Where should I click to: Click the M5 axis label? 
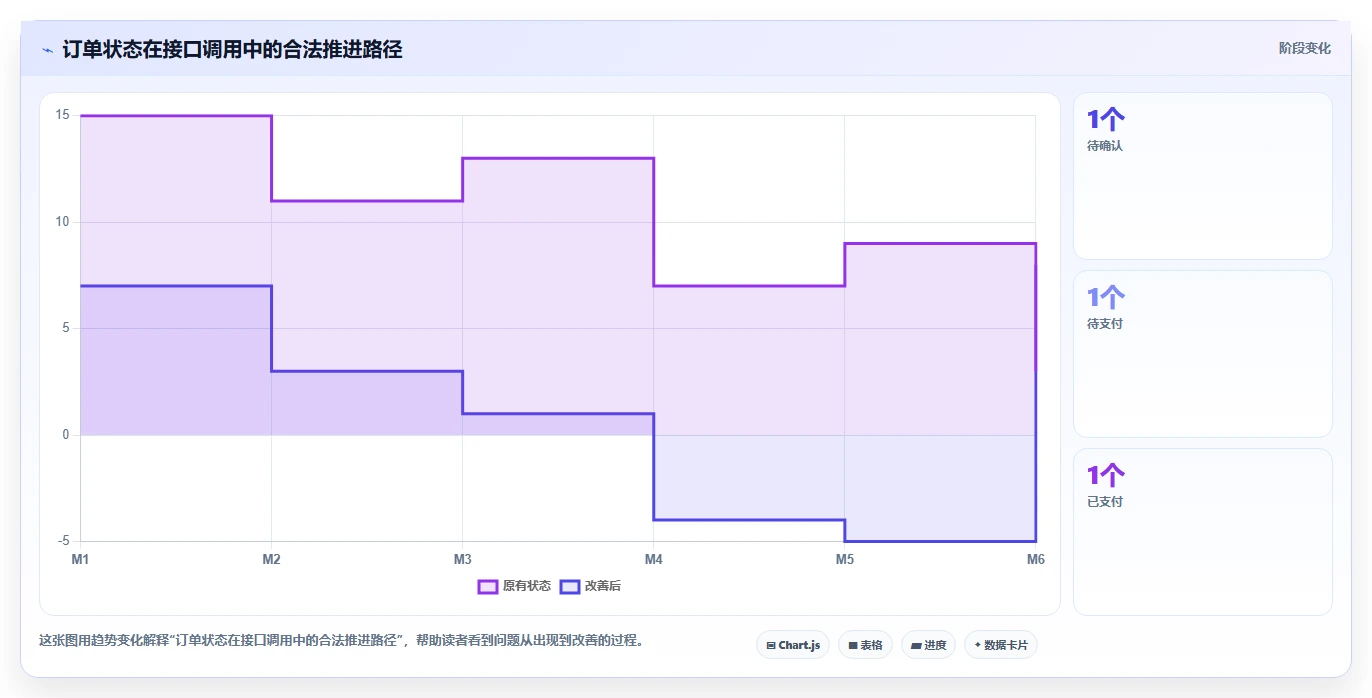[x=845, y=559]
